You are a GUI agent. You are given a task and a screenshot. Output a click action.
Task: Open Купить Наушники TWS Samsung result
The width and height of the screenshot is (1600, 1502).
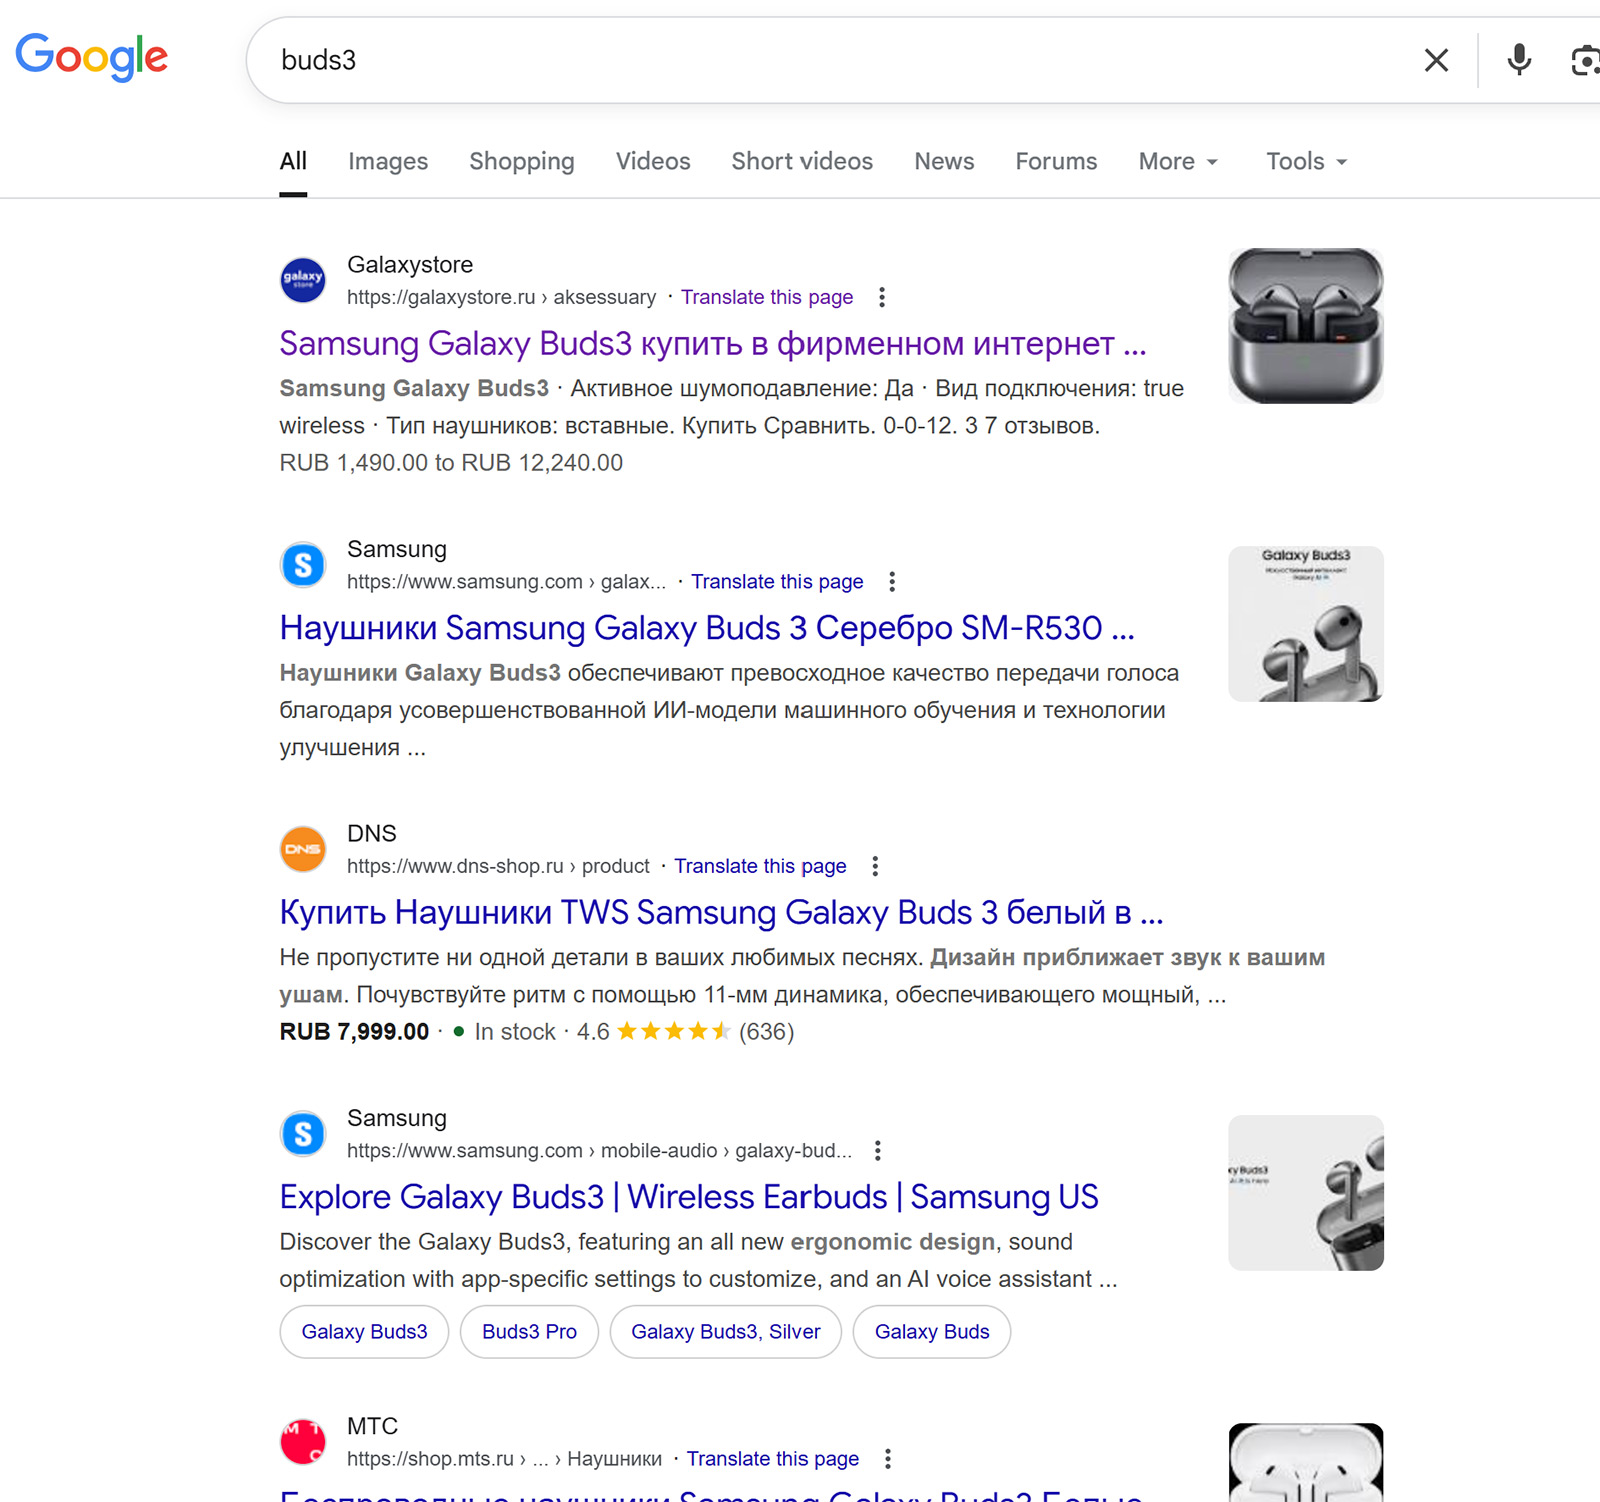pos(721,913)
